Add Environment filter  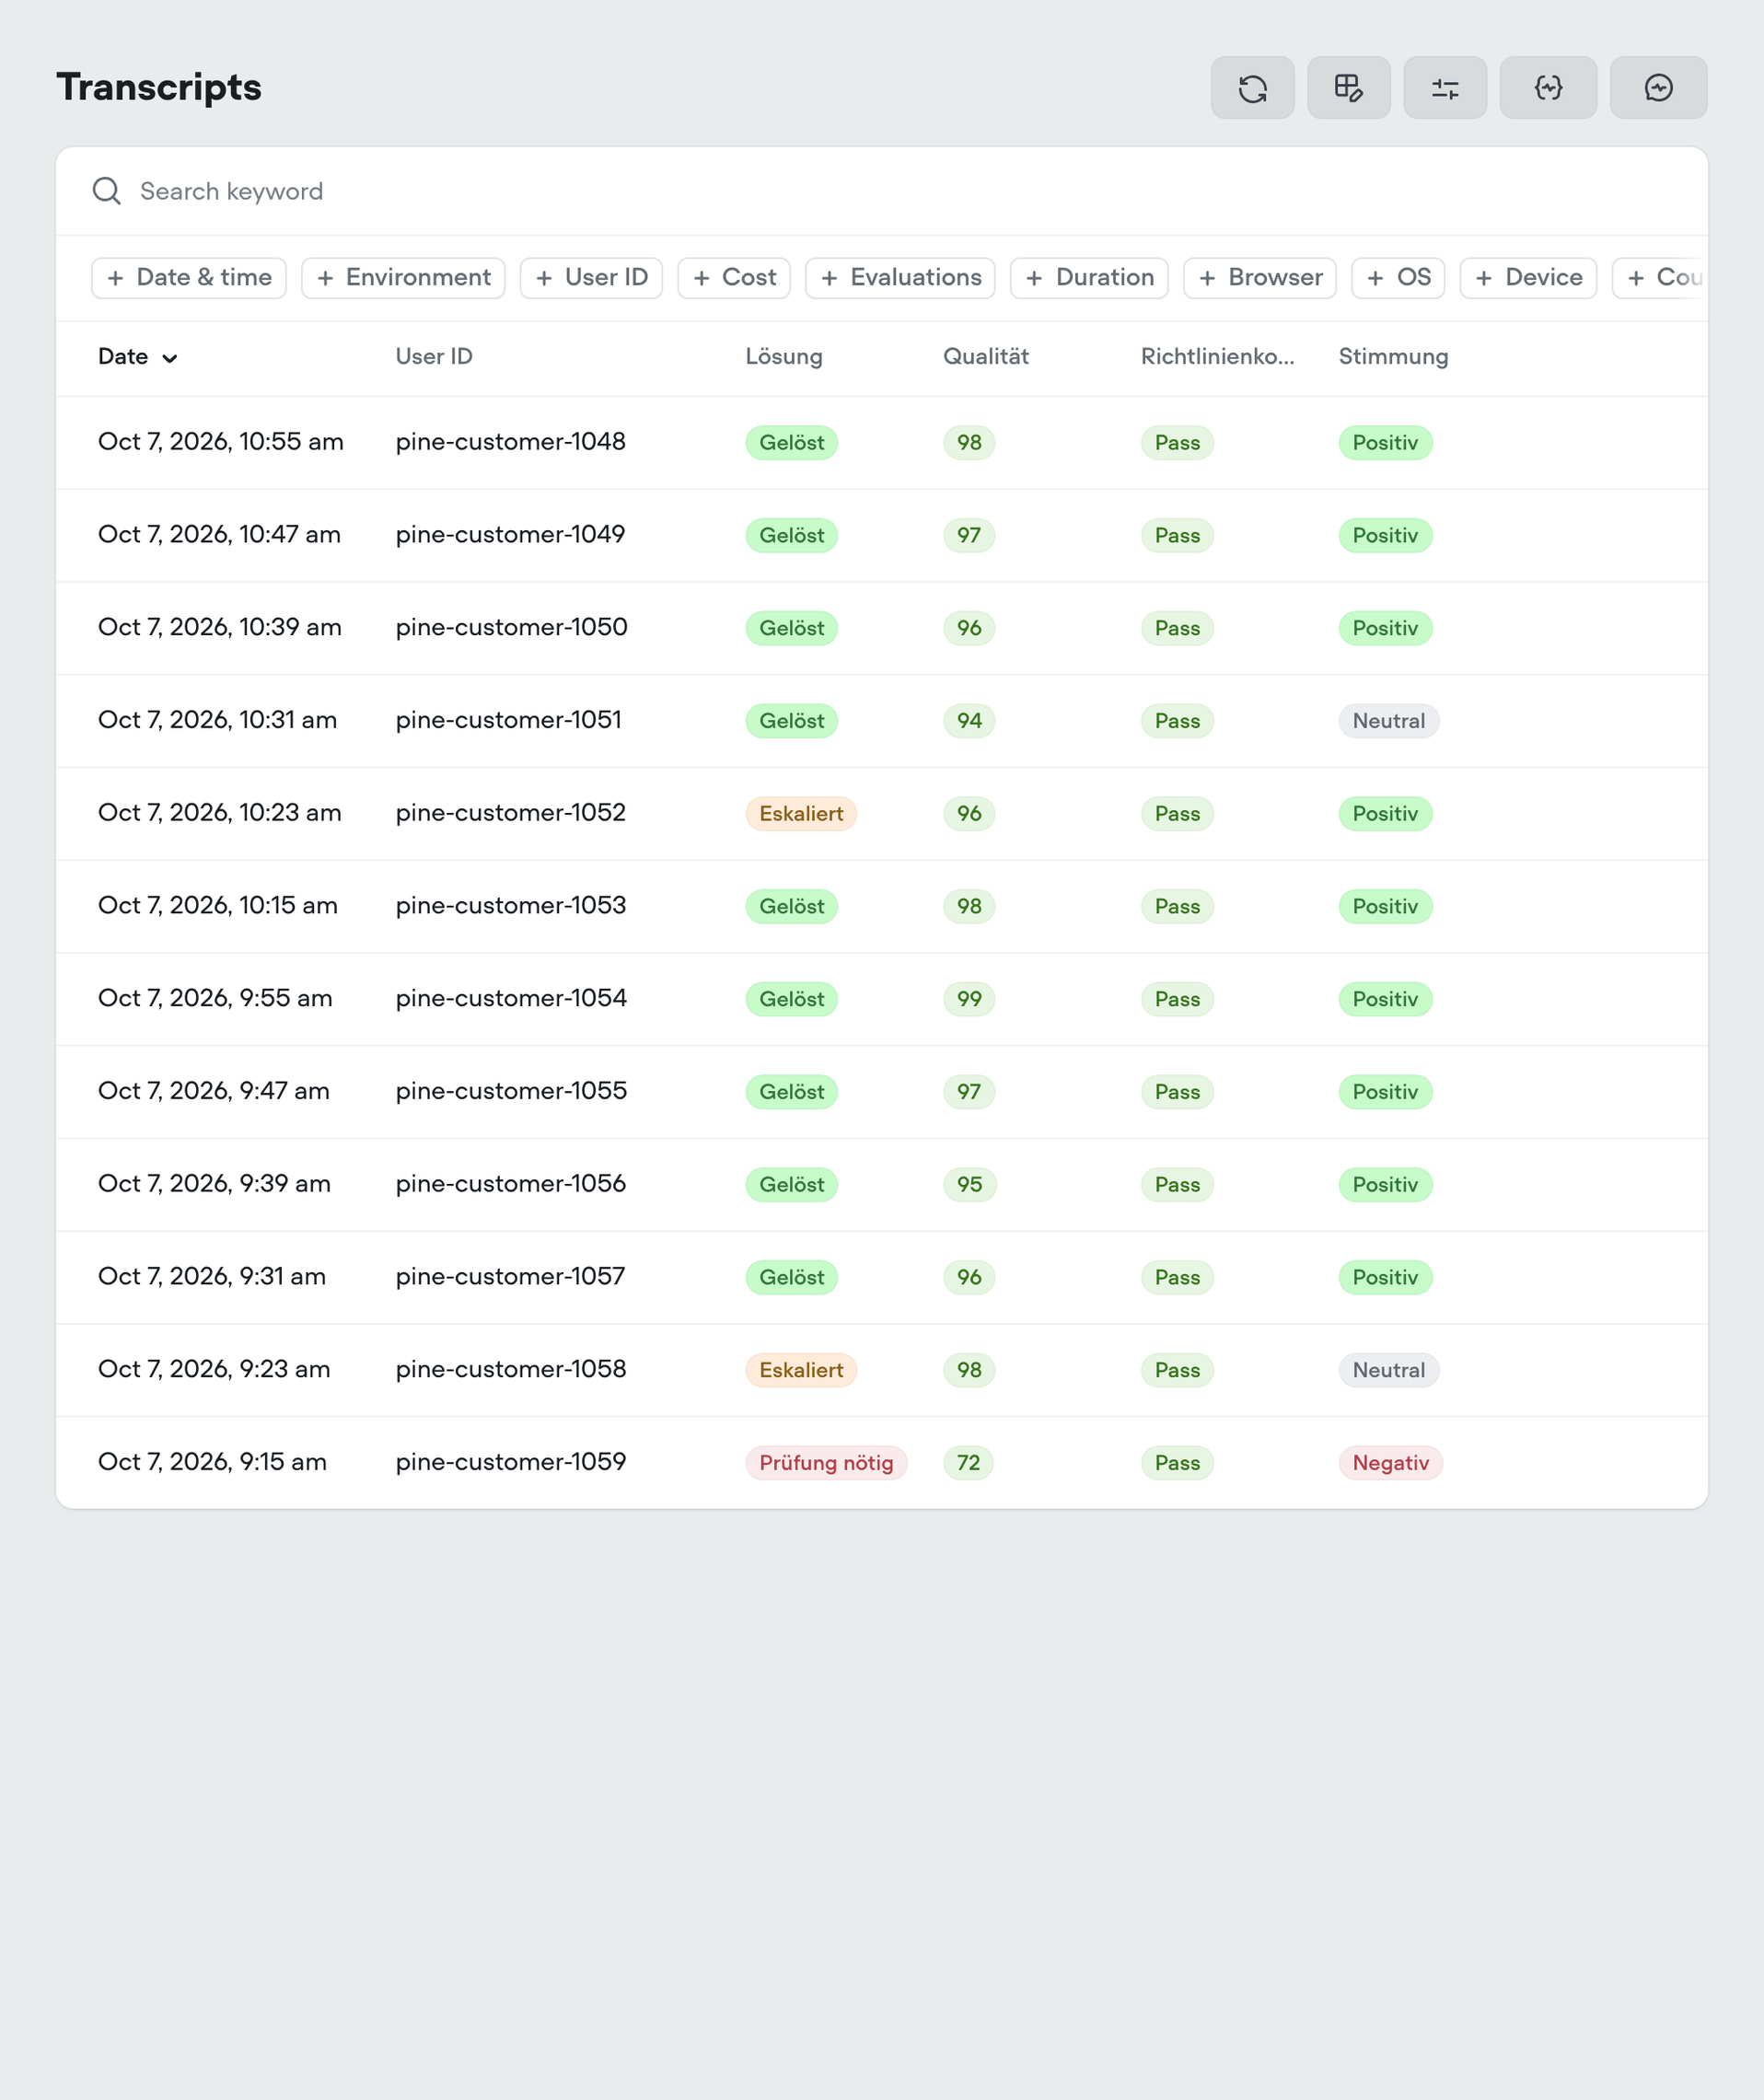(x=403, y=277)
